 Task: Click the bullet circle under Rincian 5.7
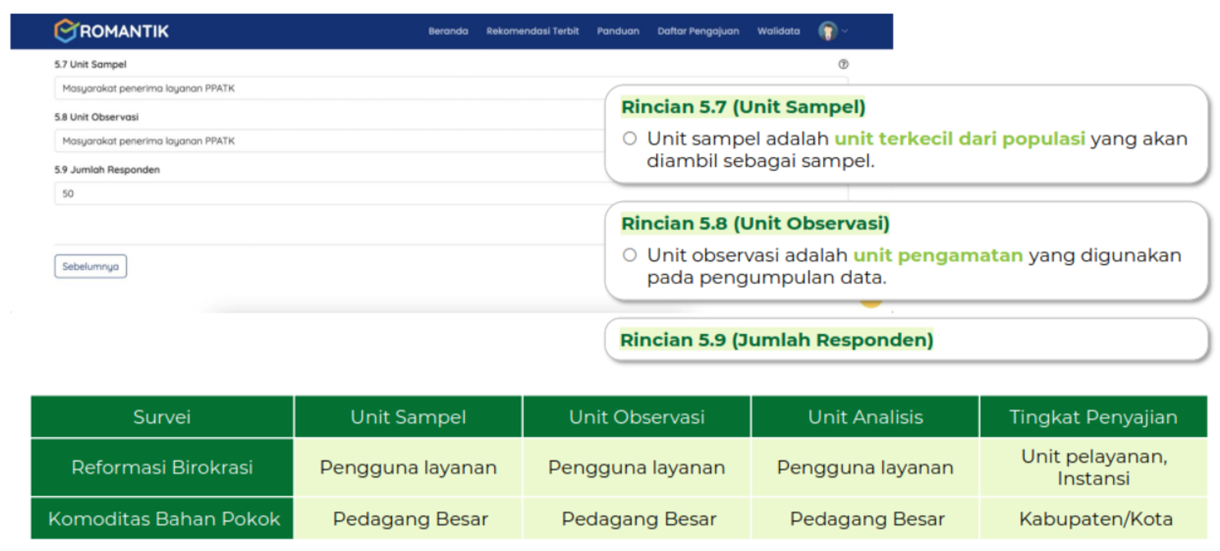[x=630, y=139]
